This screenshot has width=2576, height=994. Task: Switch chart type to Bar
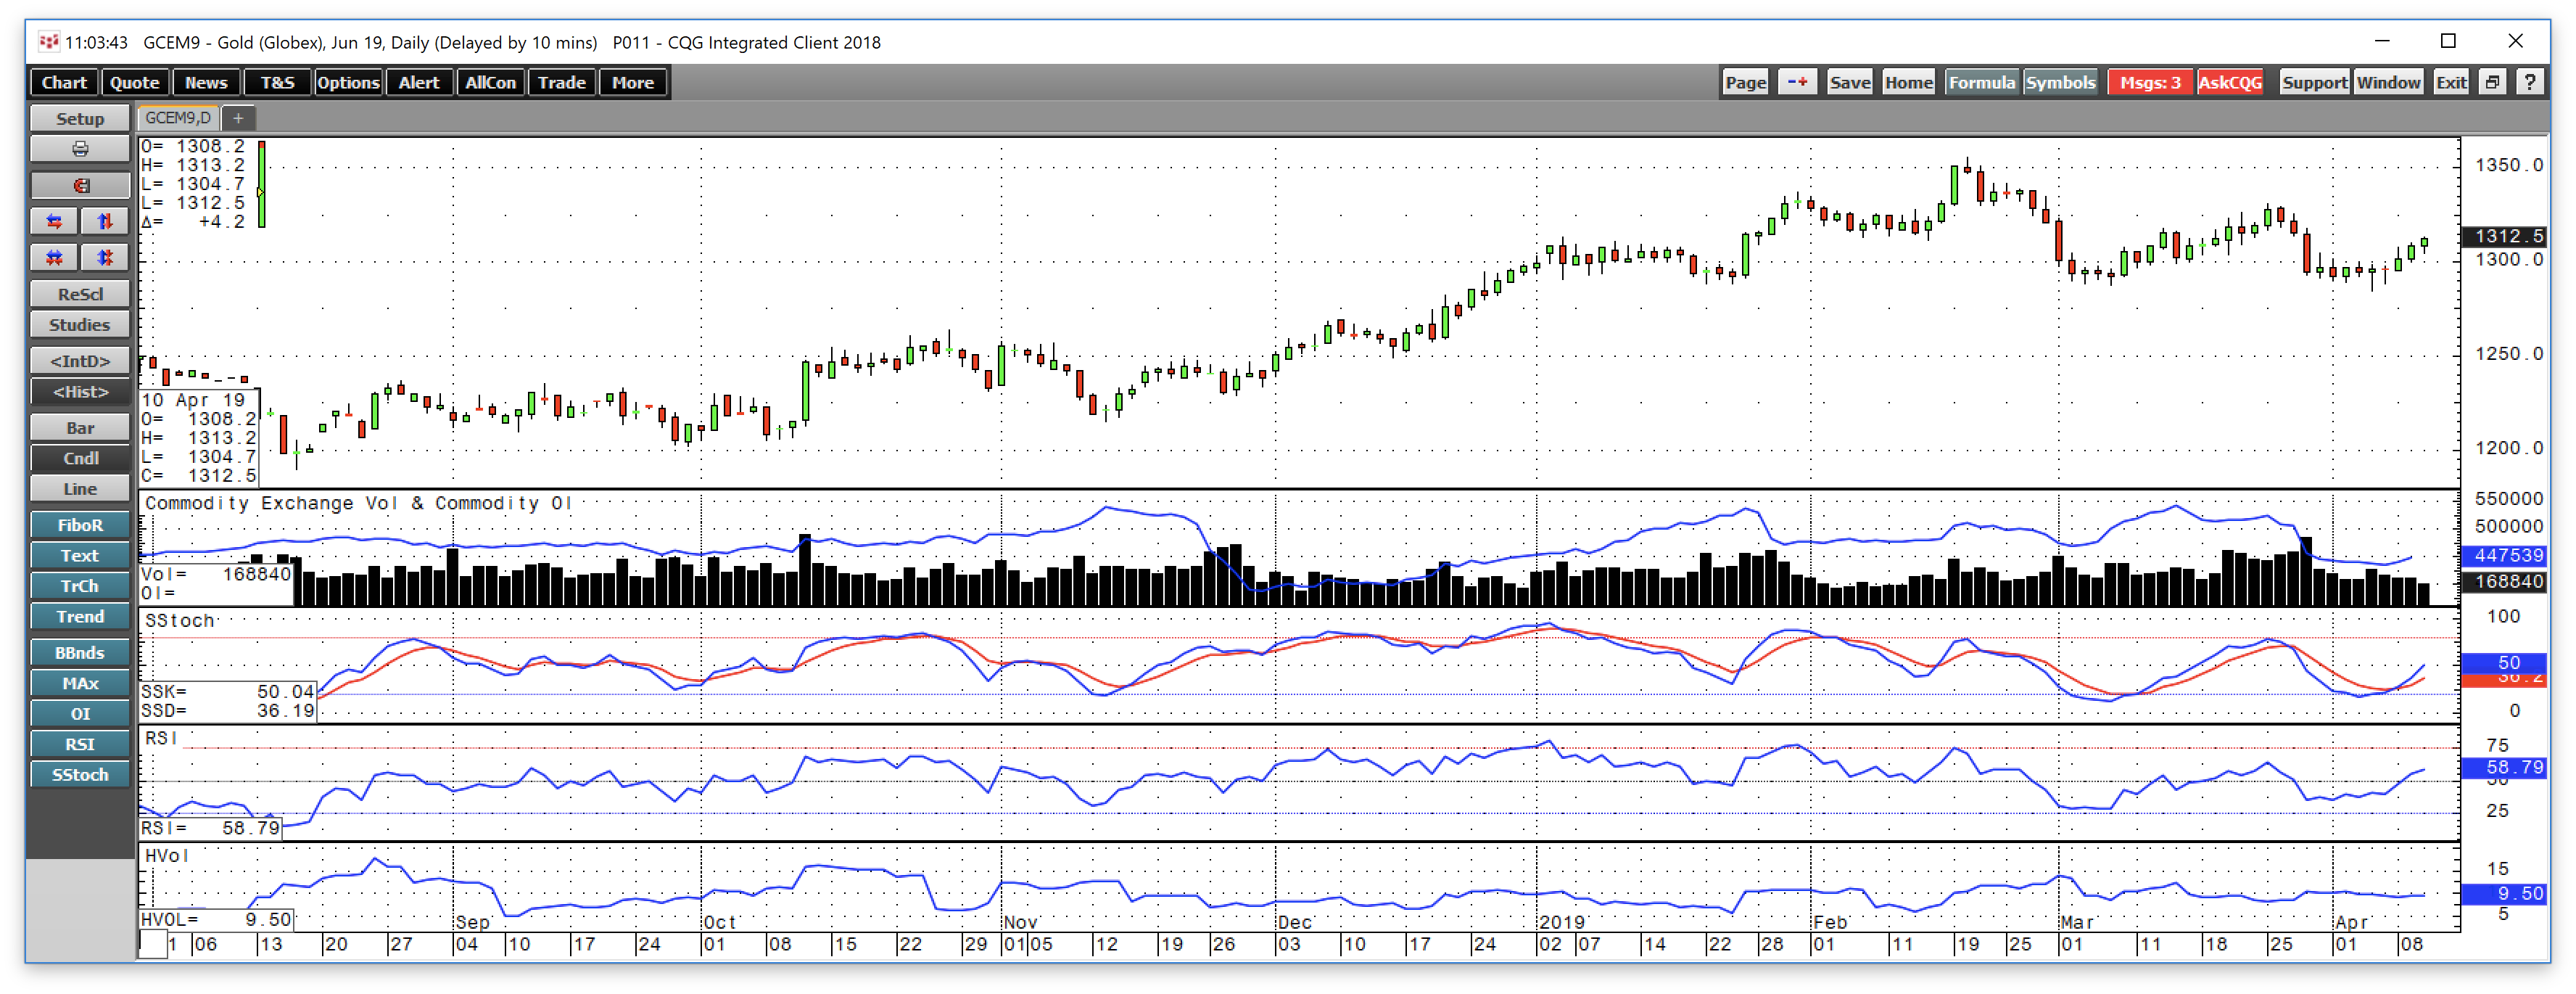pos(80,428)
